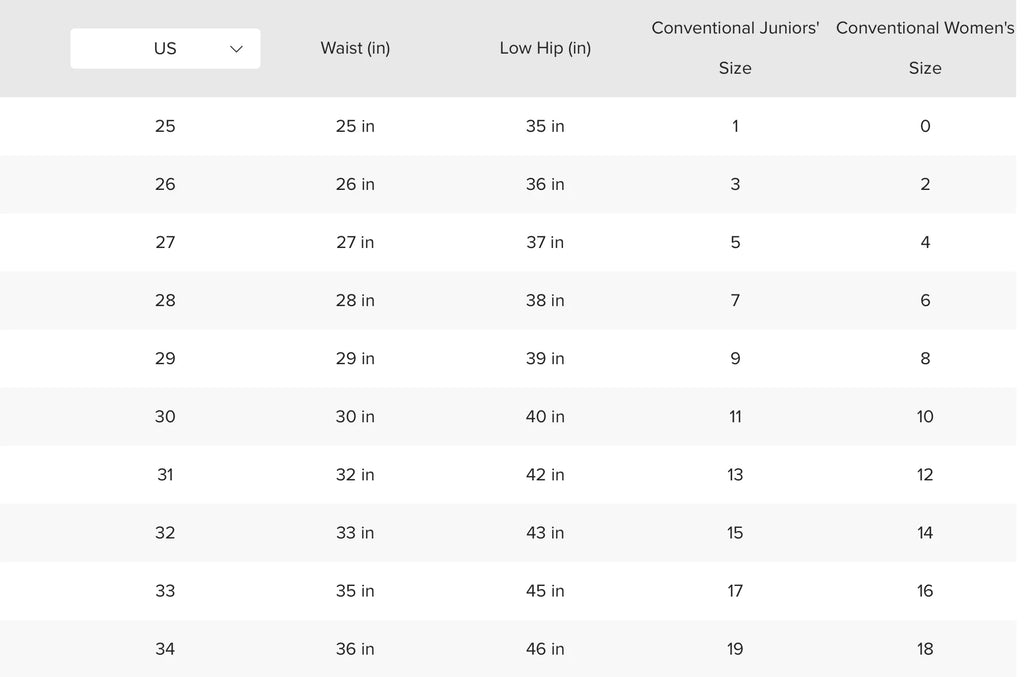Click the 29 in waist value
The height and width of the screenshot is (677, 1024).
(x=355, y=358)
